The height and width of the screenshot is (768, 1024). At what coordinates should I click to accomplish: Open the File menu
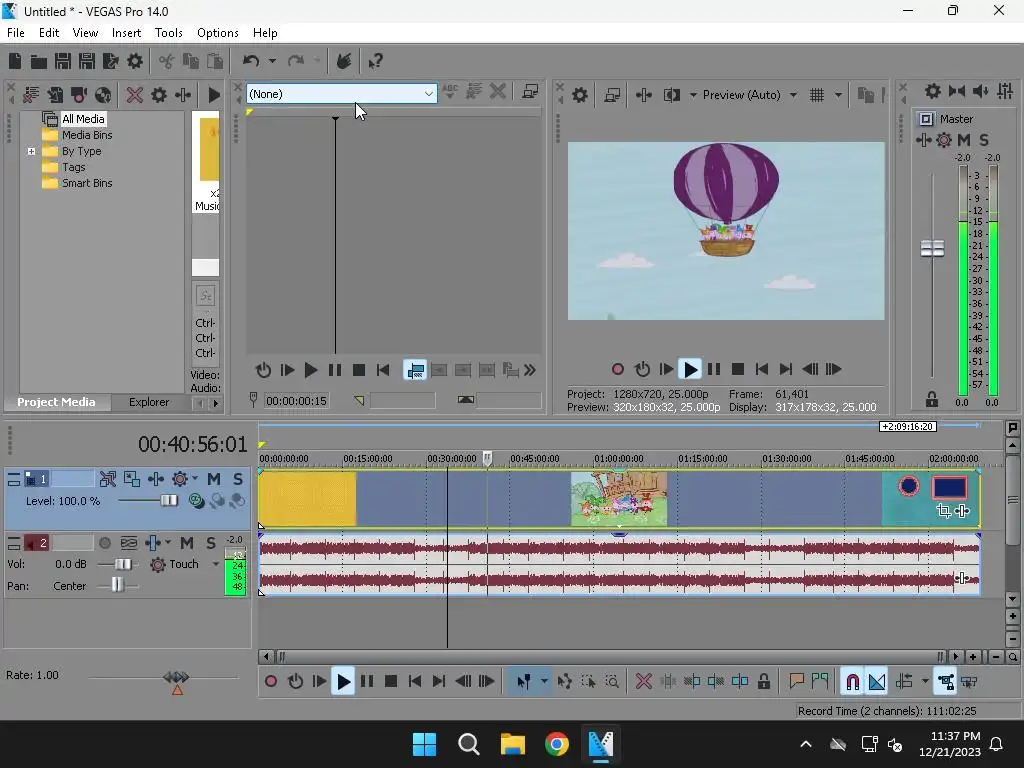click(x=16, y=33)
